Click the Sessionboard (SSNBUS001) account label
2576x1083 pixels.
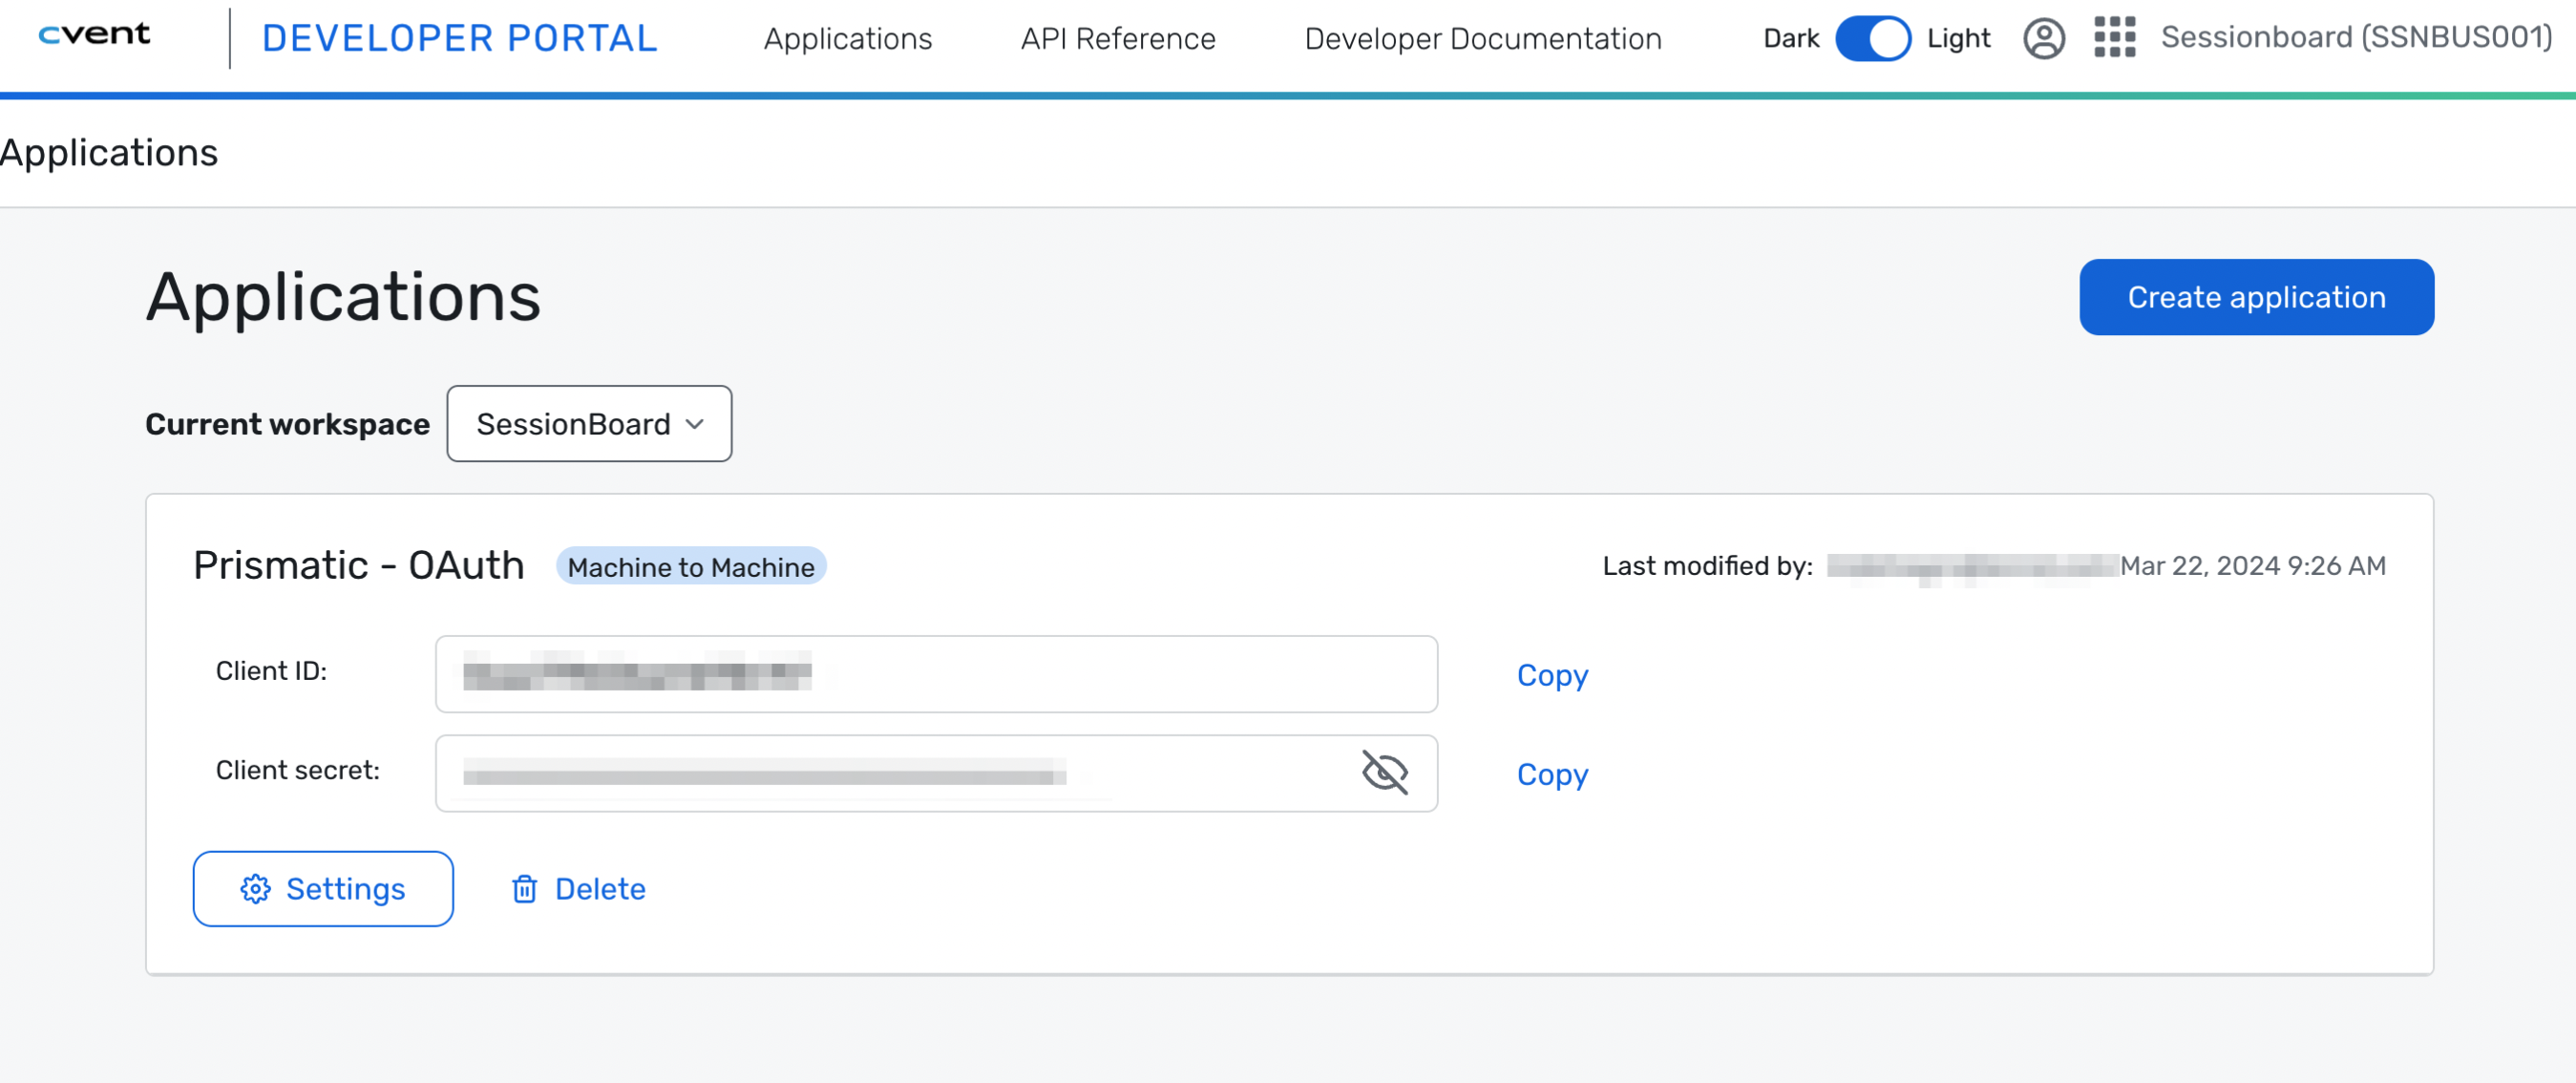tap(2356, 37)
